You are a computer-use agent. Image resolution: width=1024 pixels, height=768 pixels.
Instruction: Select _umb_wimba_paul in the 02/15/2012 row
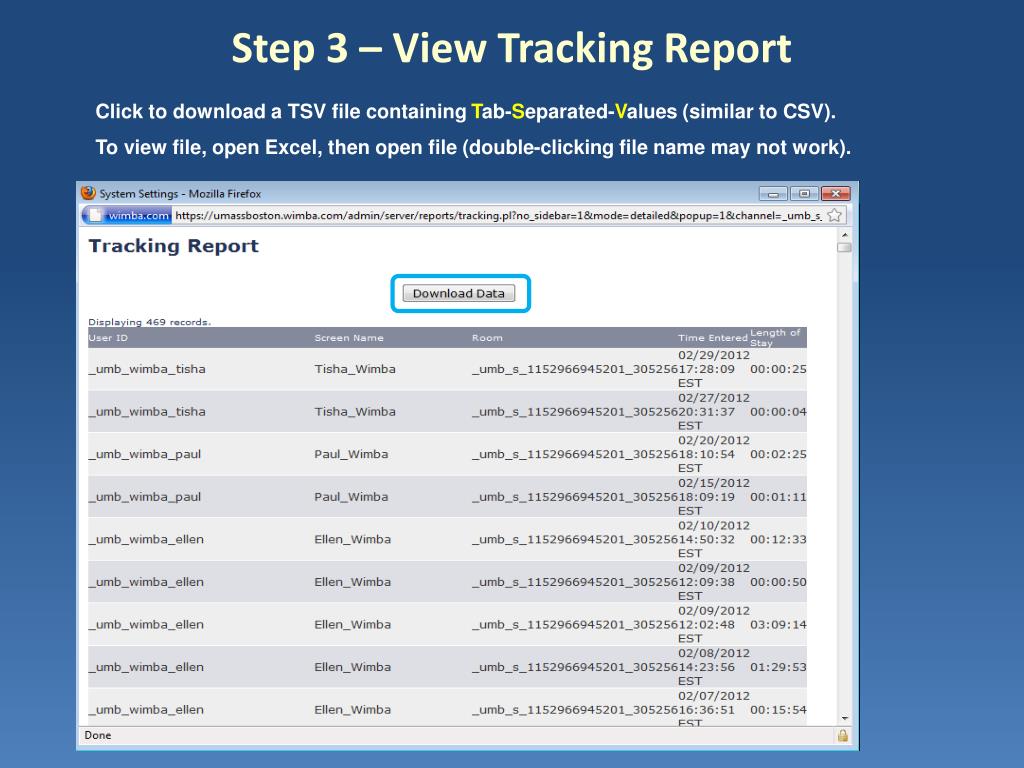(145, 496)
